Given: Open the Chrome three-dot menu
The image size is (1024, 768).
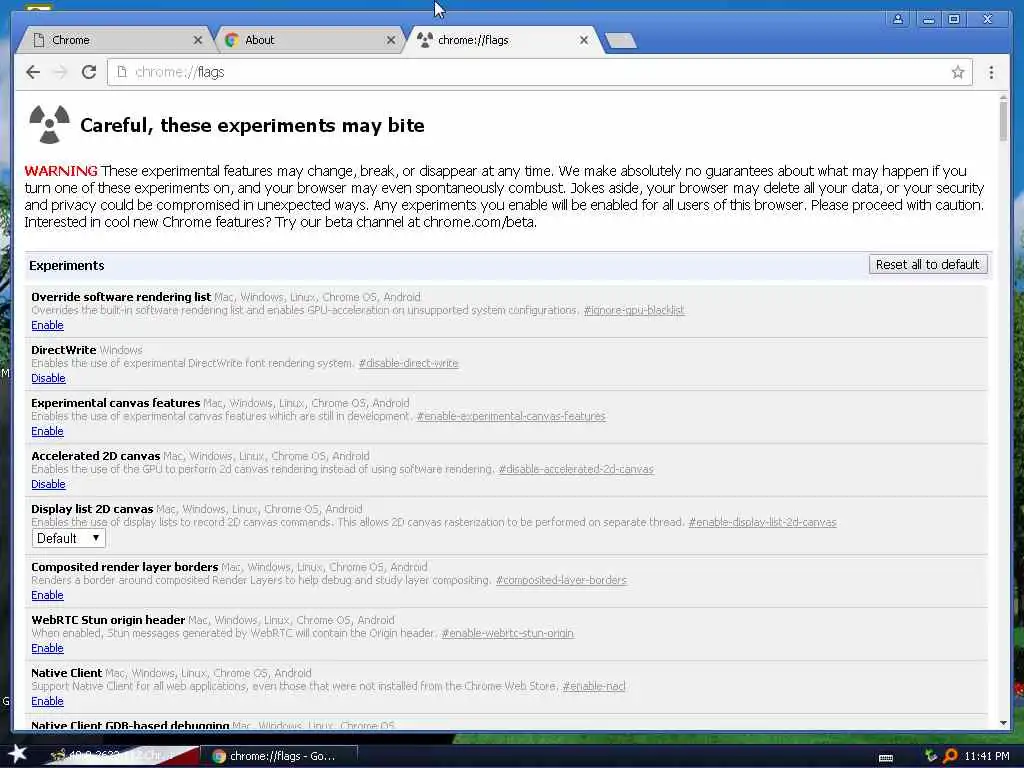Looking at the screenshot, I should coord(991,72).
